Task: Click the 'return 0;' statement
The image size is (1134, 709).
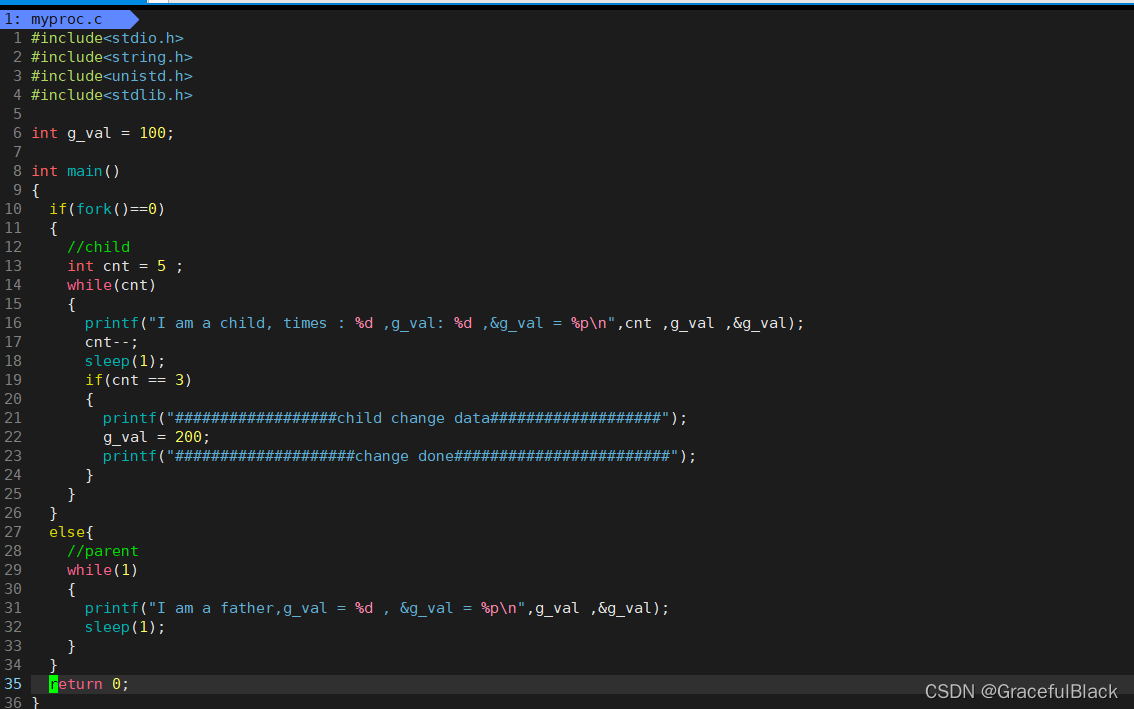Action: coord(89,684)
